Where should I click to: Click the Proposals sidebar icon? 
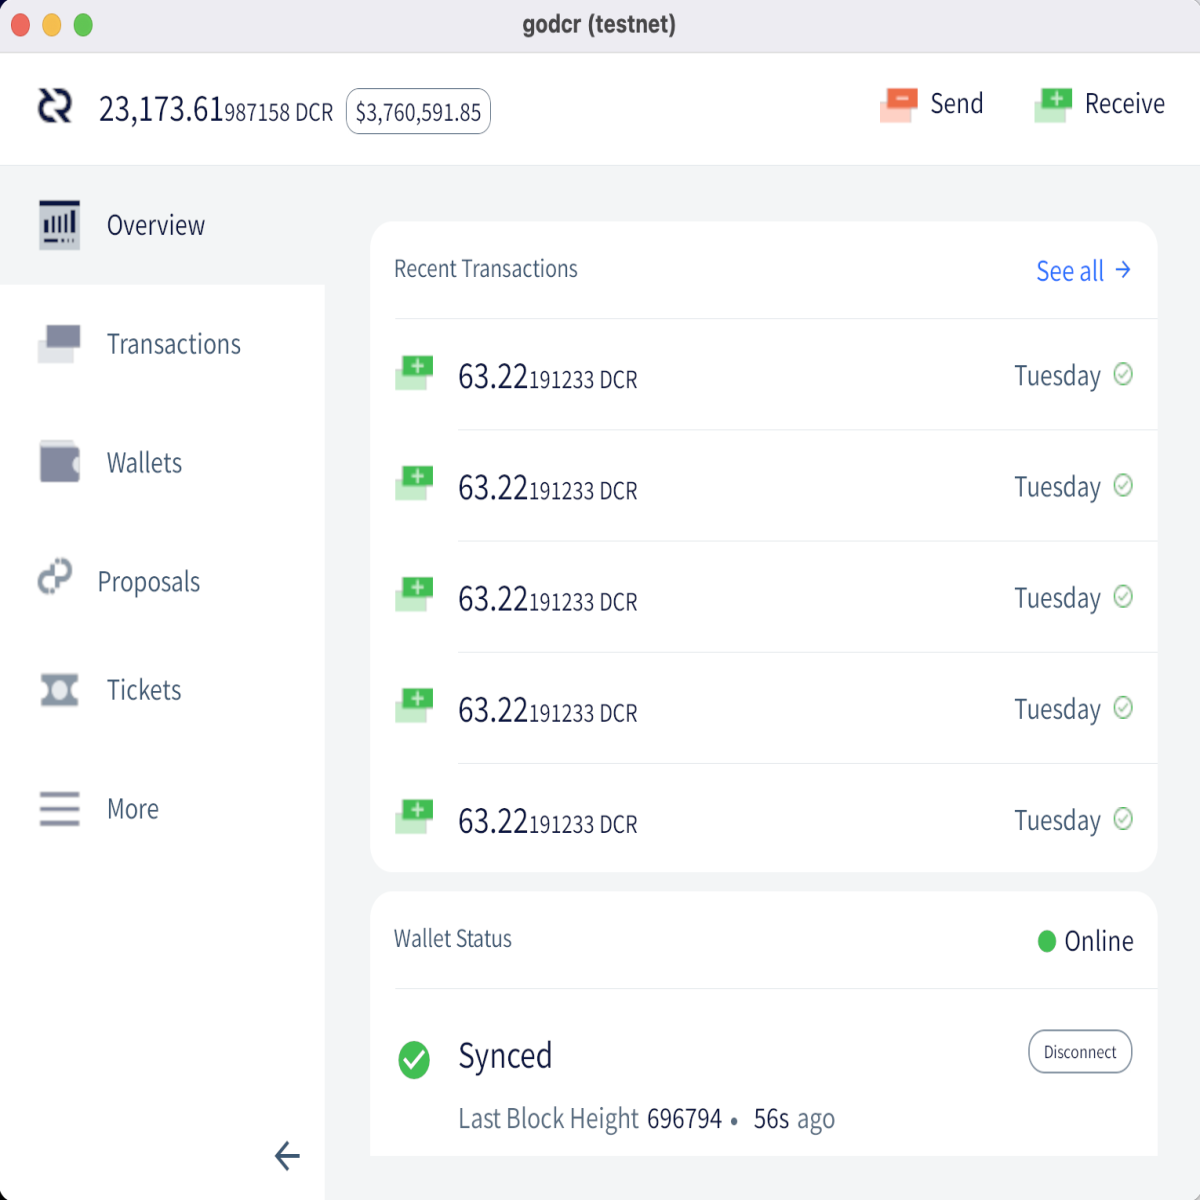point(55,576)
